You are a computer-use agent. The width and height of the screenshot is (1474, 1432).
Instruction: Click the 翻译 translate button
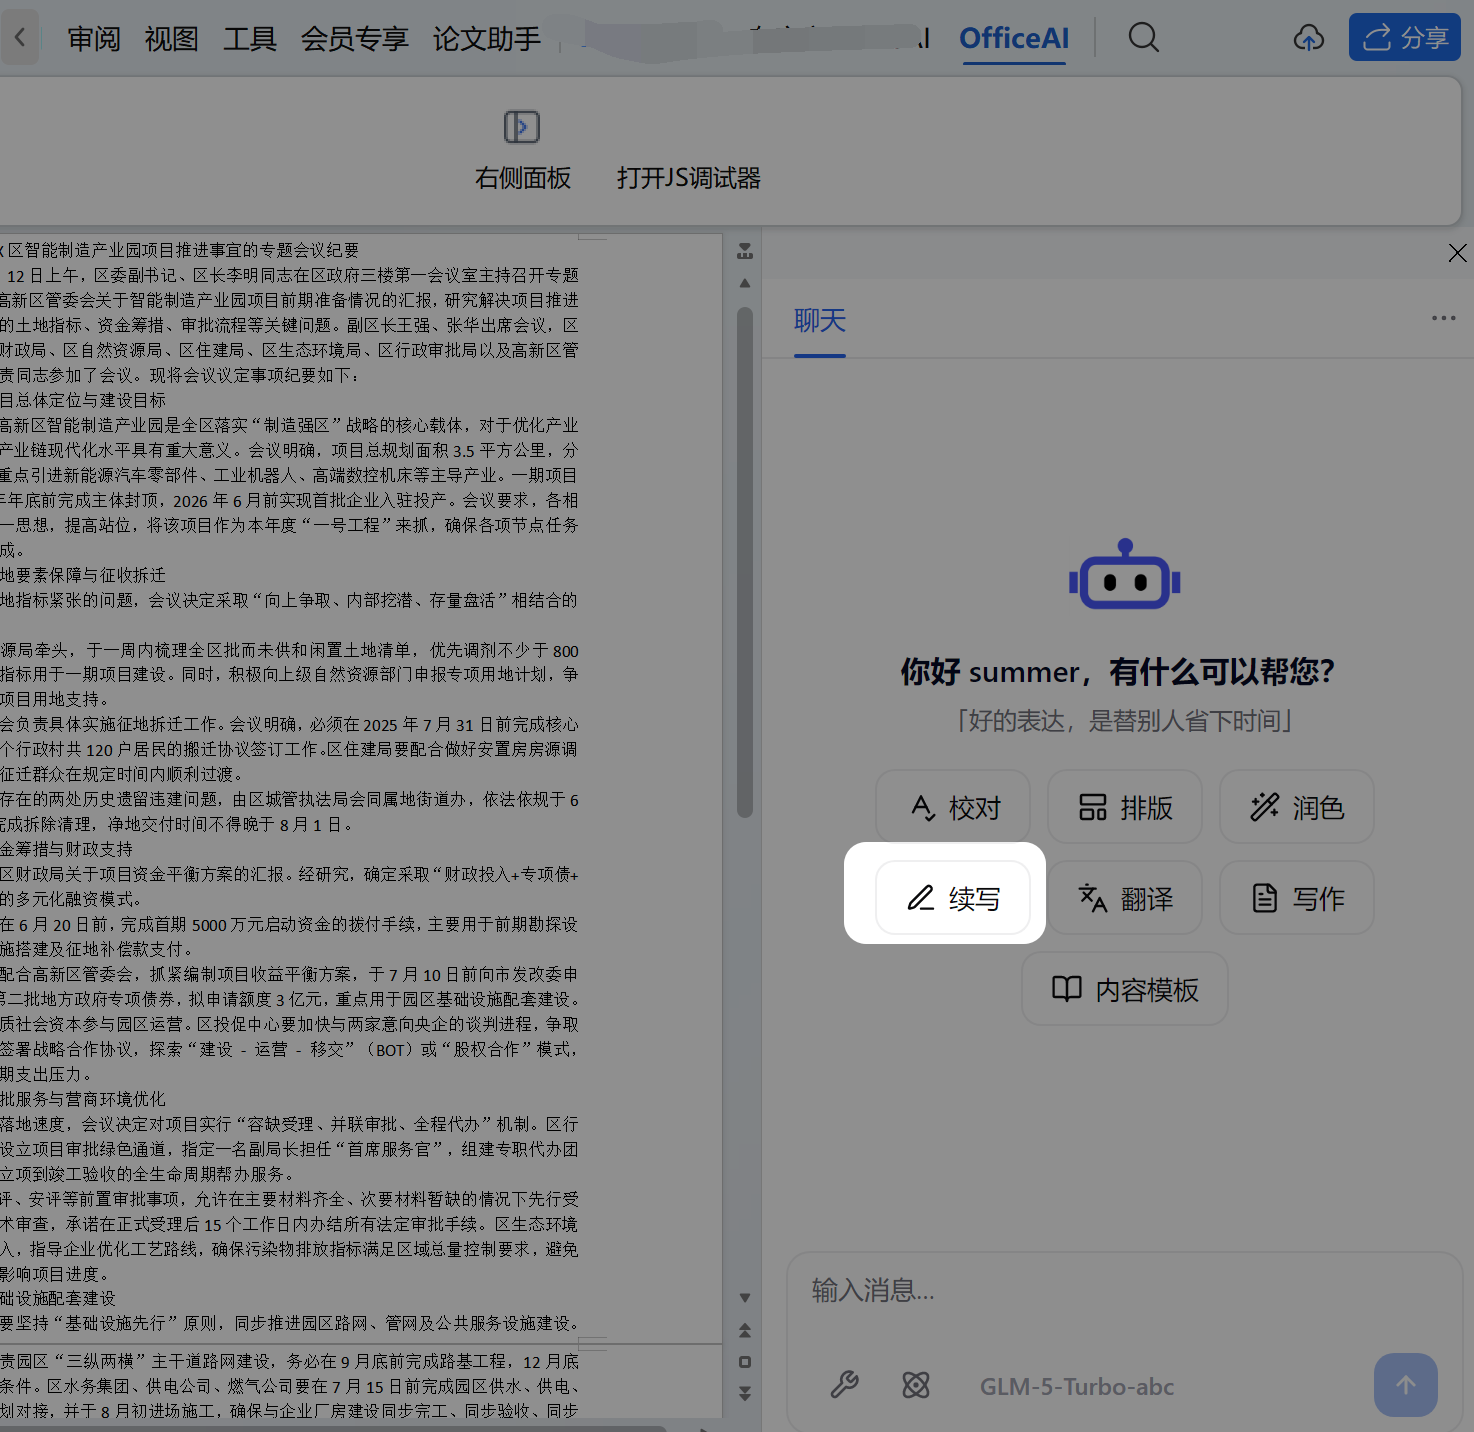tap(1125, 898)
